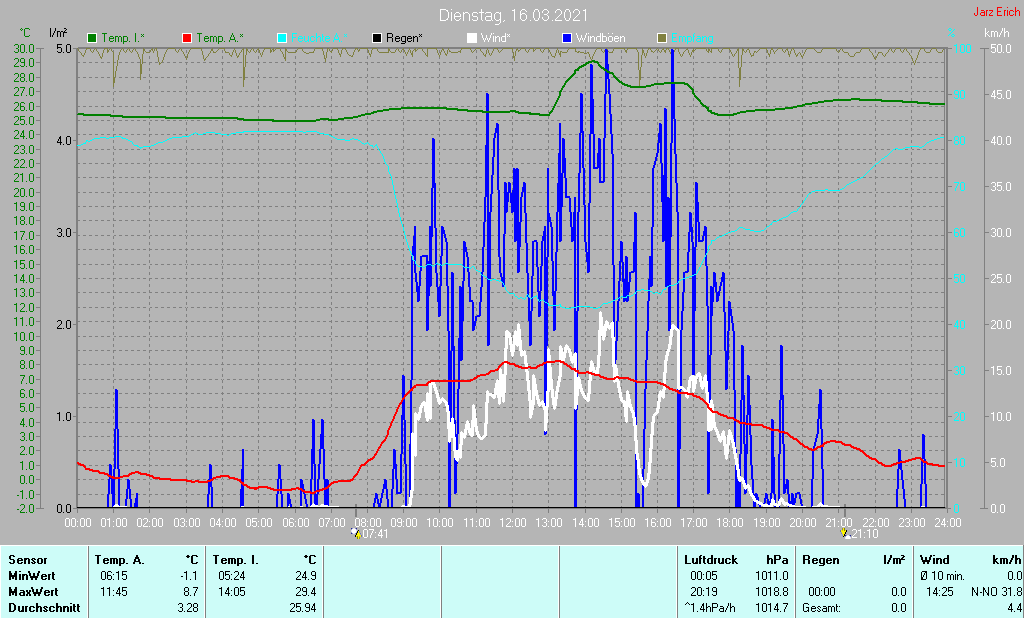Click the blue Windböen legend swatch
Image resolution: width=1024 pixels, height=618 pixels.
[x=566, y=38]
